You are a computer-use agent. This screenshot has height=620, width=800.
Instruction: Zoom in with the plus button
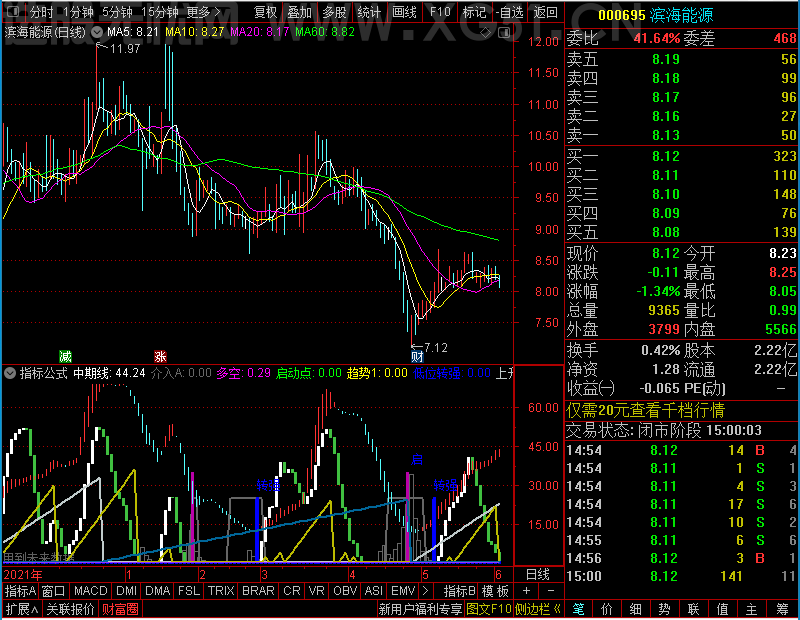(527, 591)
